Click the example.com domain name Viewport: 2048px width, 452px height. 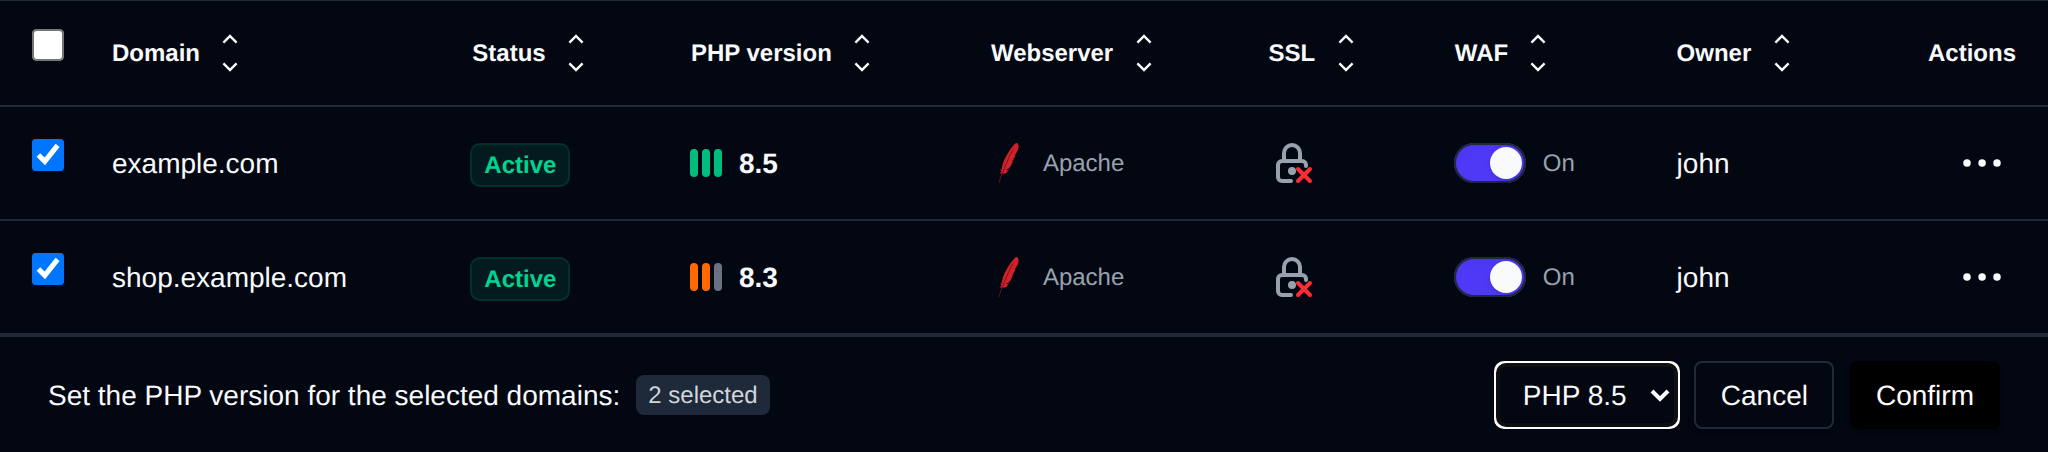click(195, 163)
